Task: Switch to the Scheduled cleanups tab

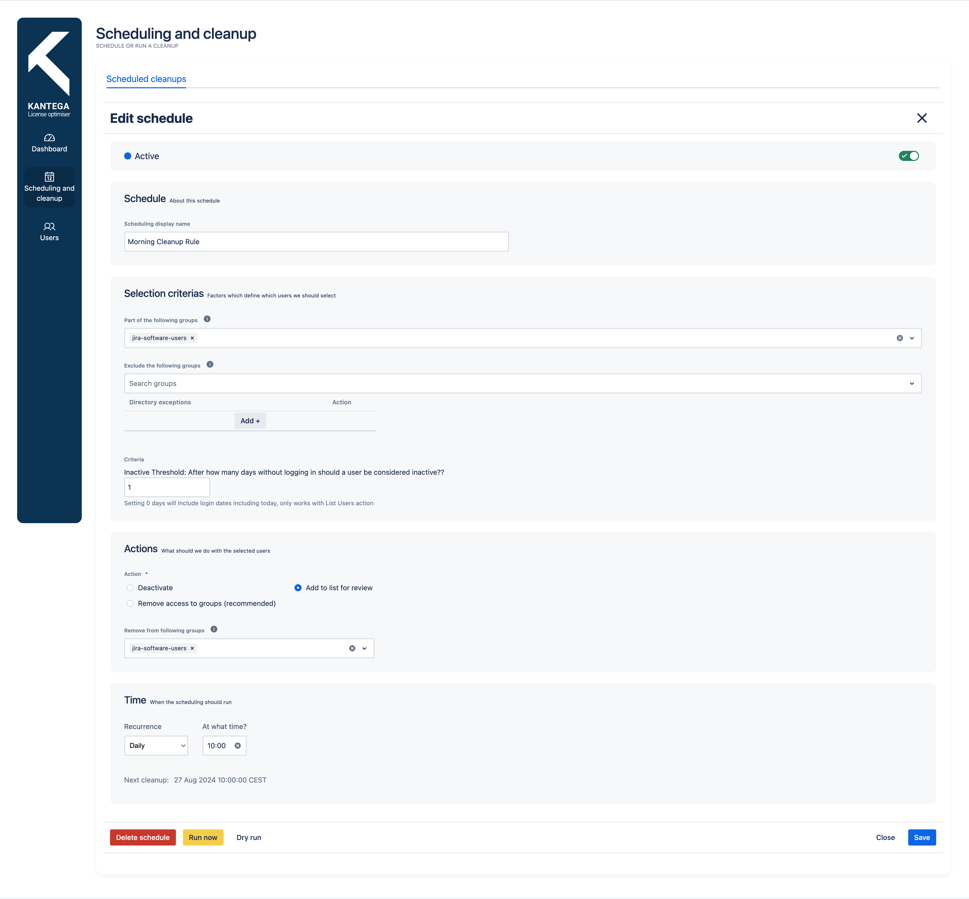Action: coord(146,79)
